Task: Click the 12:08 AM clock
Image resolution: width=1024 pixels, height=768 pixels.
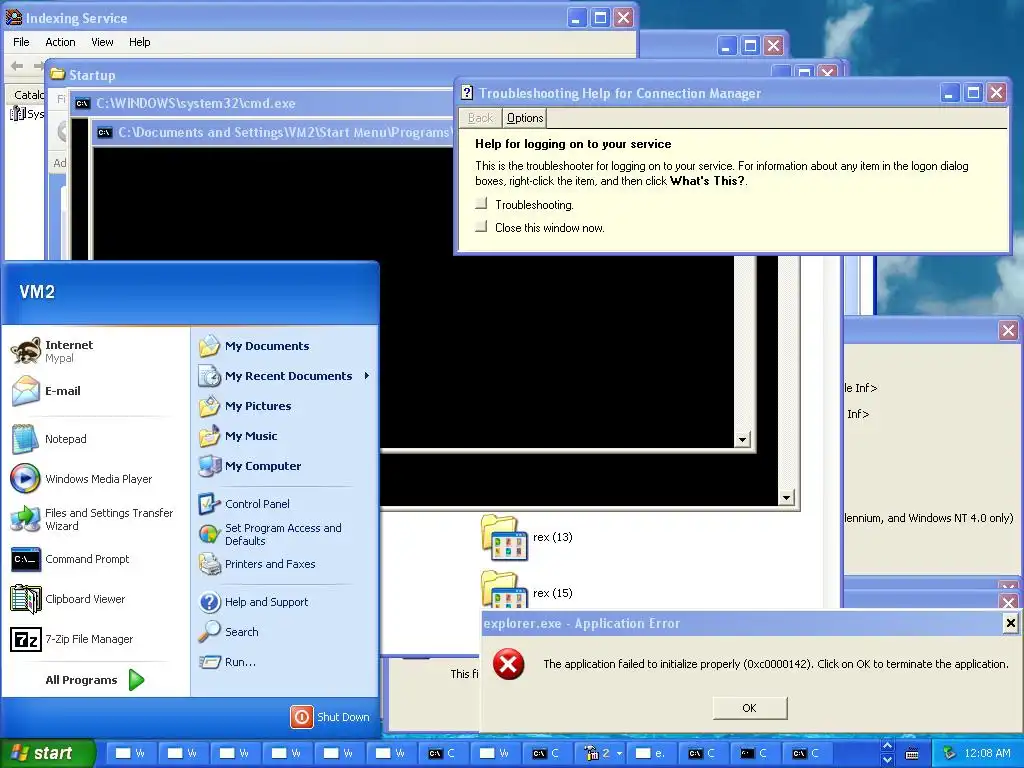Action: point(987,754)
